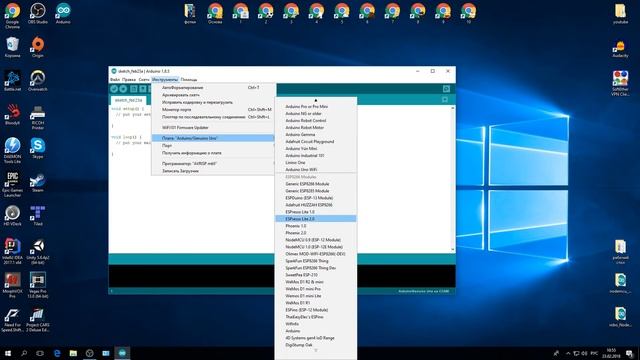Click the Arduino desktop shortcut icon
The height and width of the screenshot is (360, 640).
coord(63,13)
